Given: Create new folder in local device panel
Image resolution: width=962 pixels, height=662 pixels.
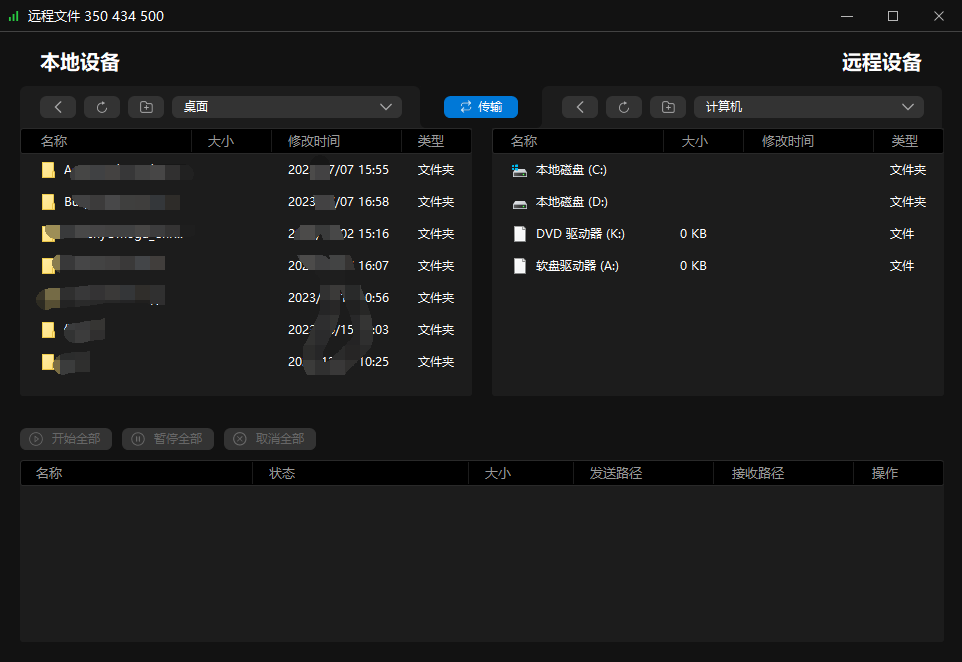Looking at the screenshot, I should coord(146,107).
